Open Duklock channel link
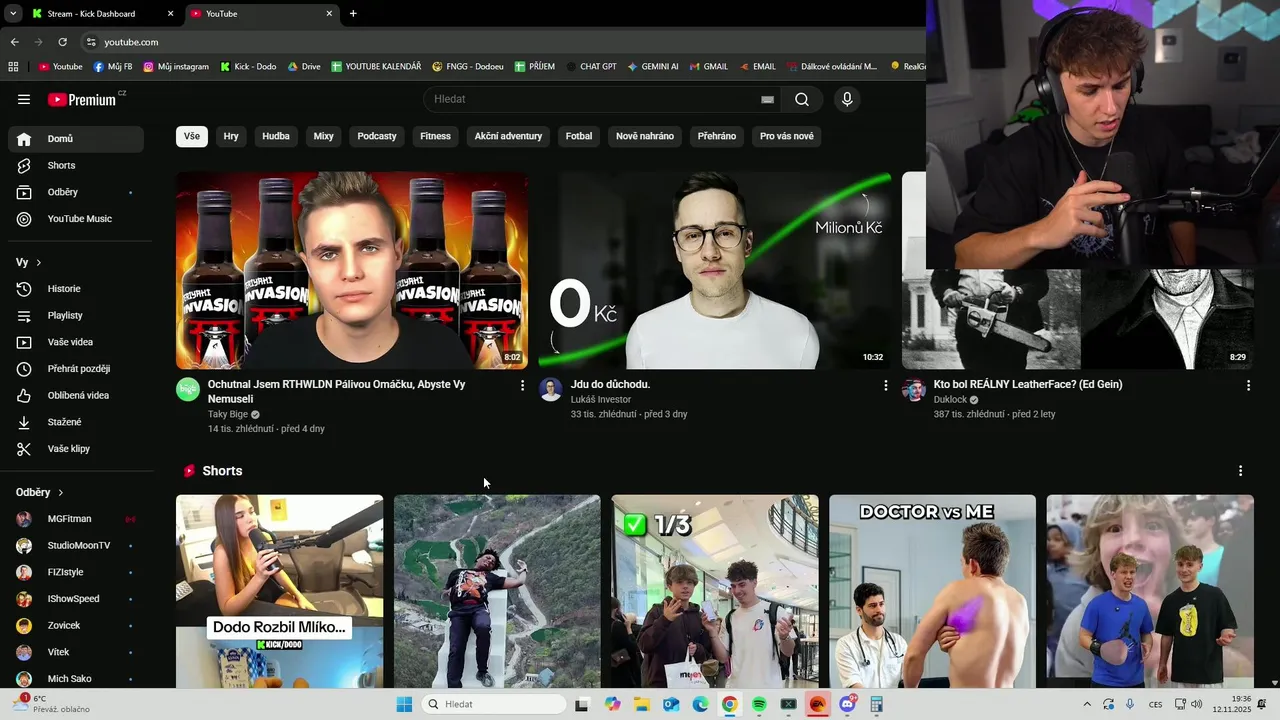The height and width of the screenshot is (720, 1280). pyautogui.click(x=950, y=399)
